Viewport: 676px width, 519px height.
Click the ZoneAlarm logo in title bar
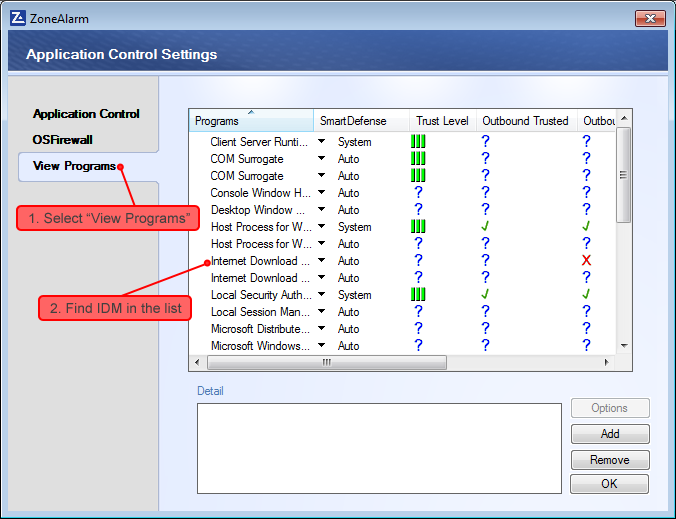(x=17, y=18)
